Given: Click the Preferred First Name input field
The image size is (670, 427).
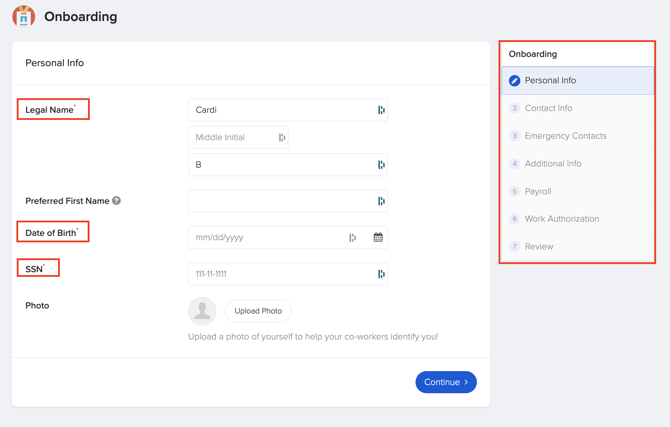Looking at the screenshot, I should [288, 201].
